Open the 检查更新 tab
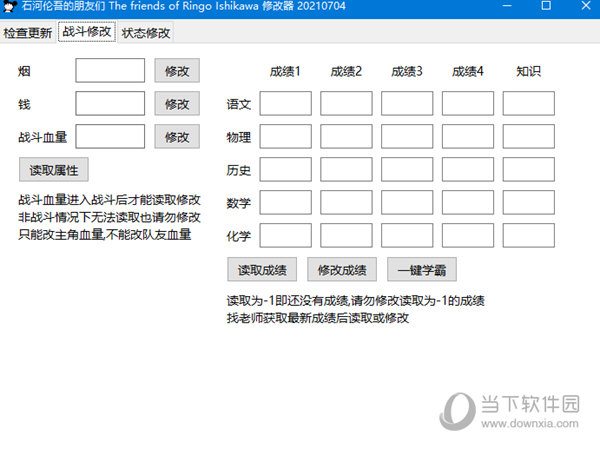600x449 pixels. (28, 33)
